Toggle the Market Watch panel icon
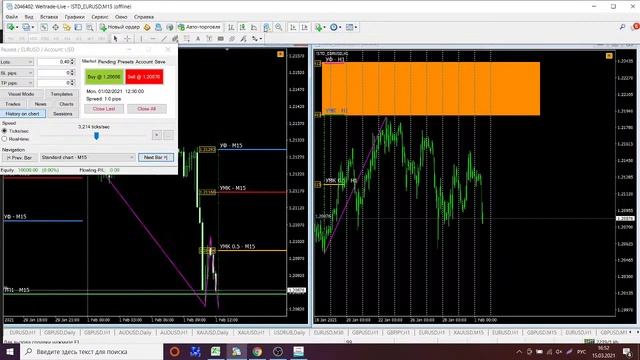This screenshot has width=640, height=360. (44, 27)
